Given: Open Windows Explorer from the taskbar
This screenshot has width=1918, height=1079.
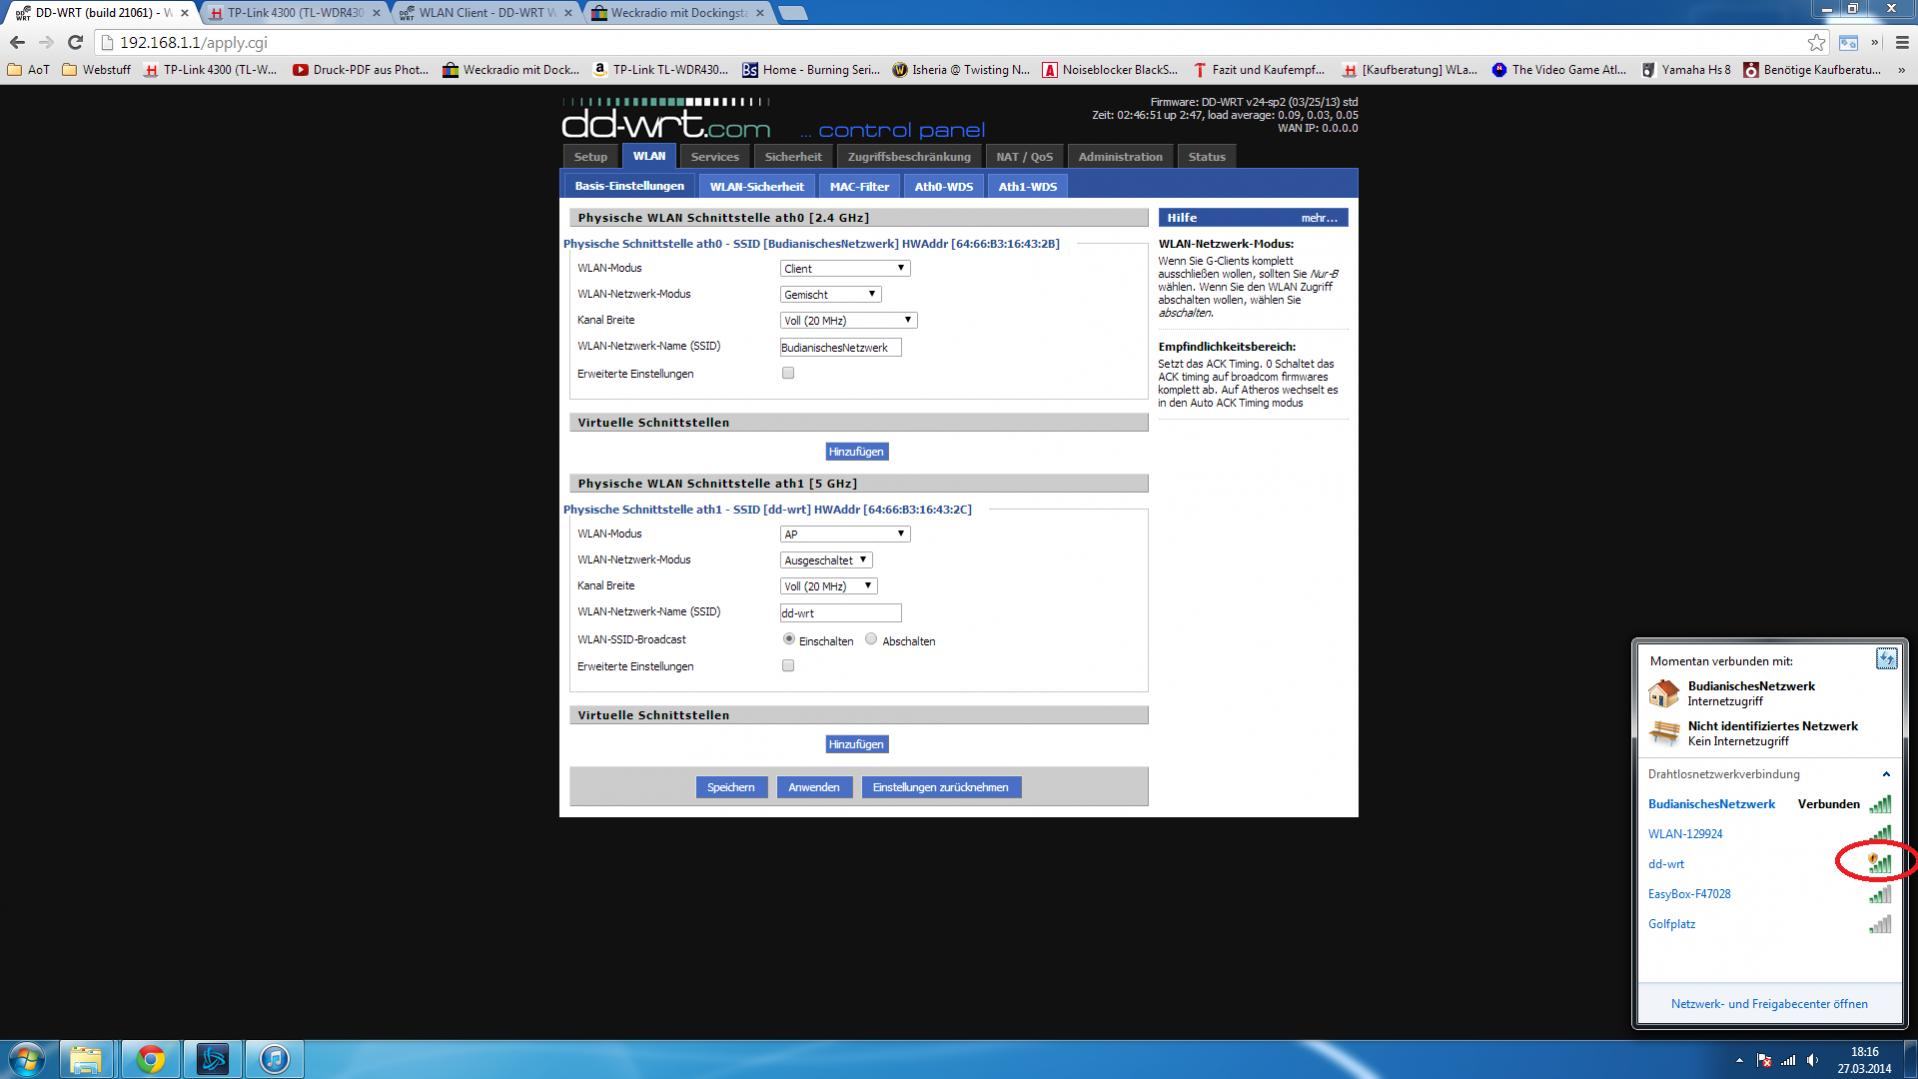Looking at the screenshot, I should (x=86, y=1058).
